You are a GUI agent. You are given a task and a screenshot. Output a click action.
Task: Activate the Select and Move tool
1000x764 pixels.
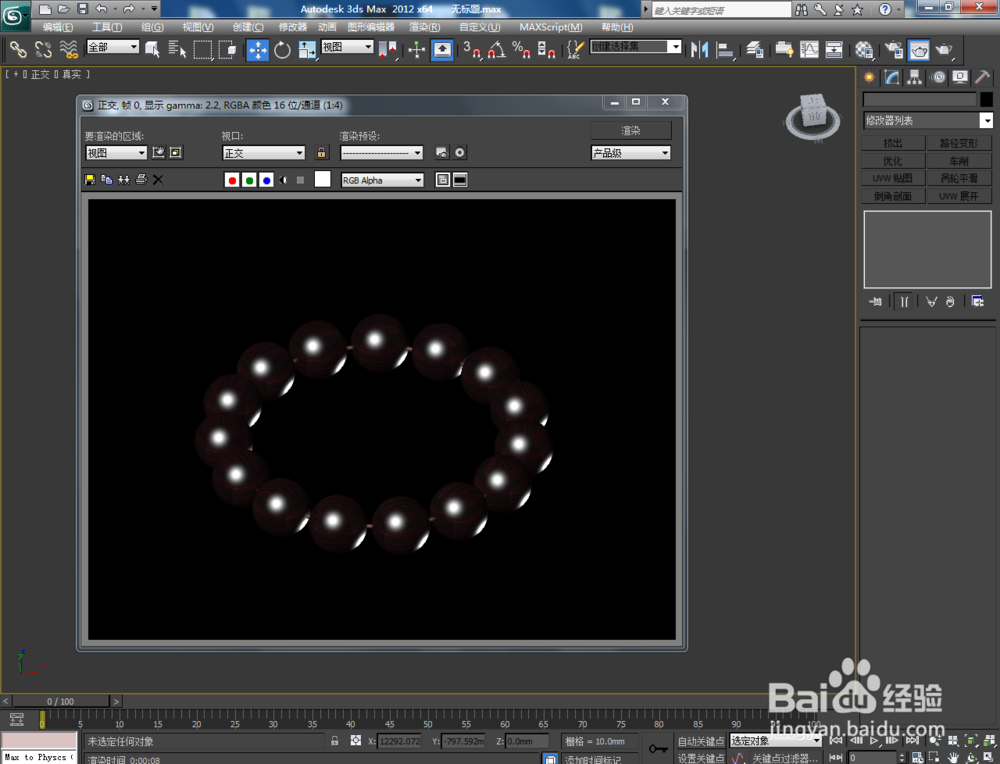tap(258, 50)
